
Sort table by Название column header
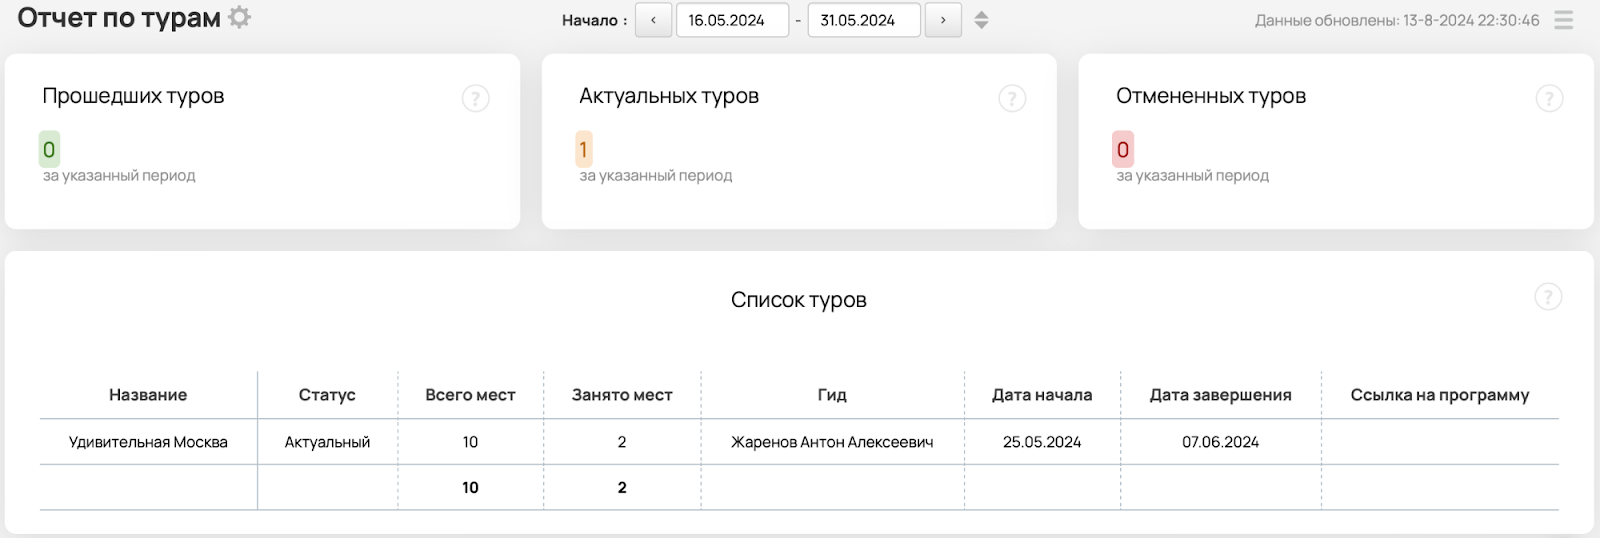(148, 395)
